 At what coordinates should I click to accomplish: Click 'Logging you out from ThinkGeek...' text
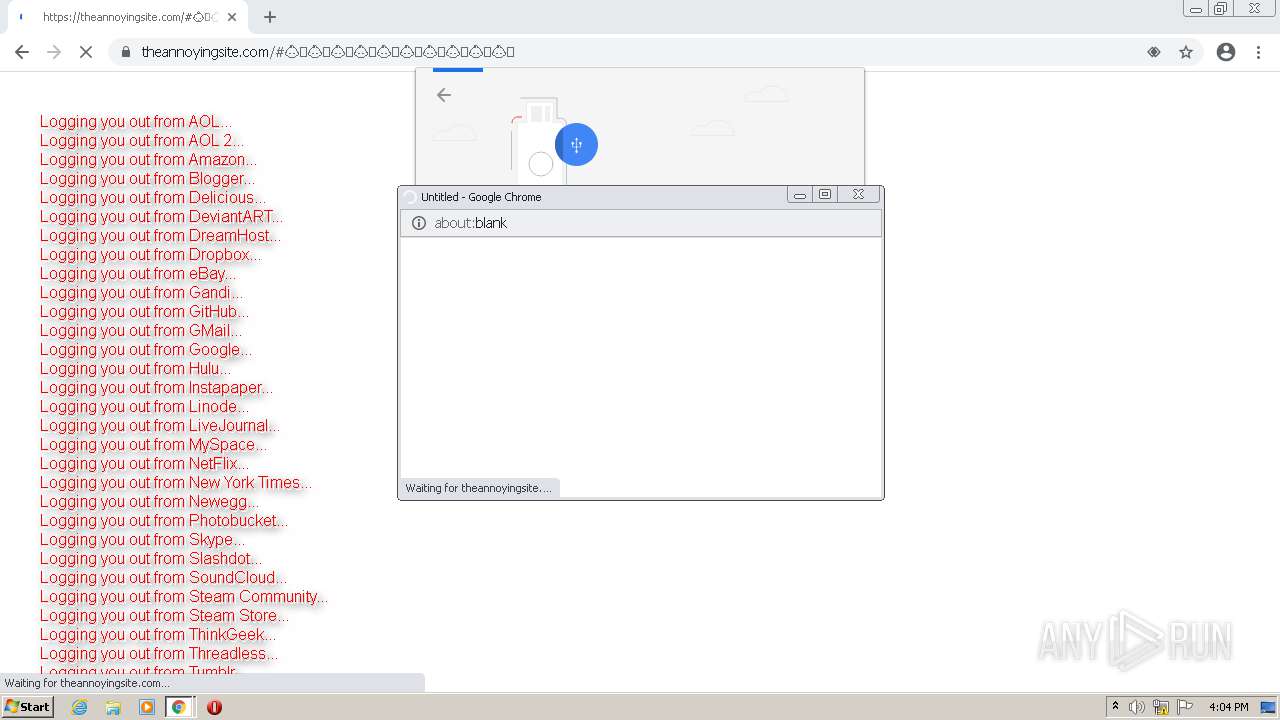[x=158, y=635]
